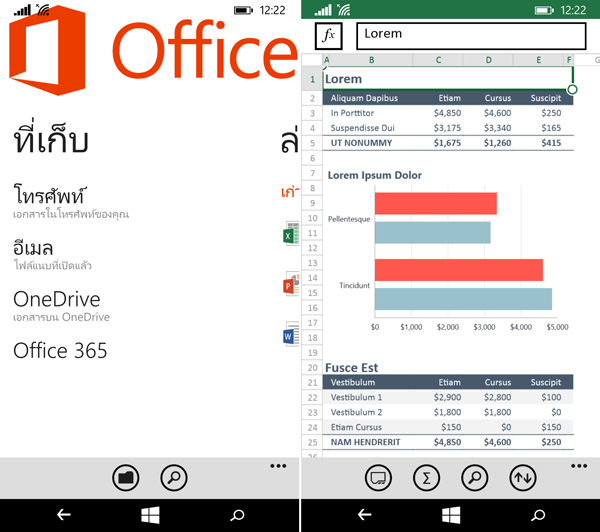Screen dimensions: 600x532
Task: Select column C header in the spreadsheet
Action: (439, 60)
